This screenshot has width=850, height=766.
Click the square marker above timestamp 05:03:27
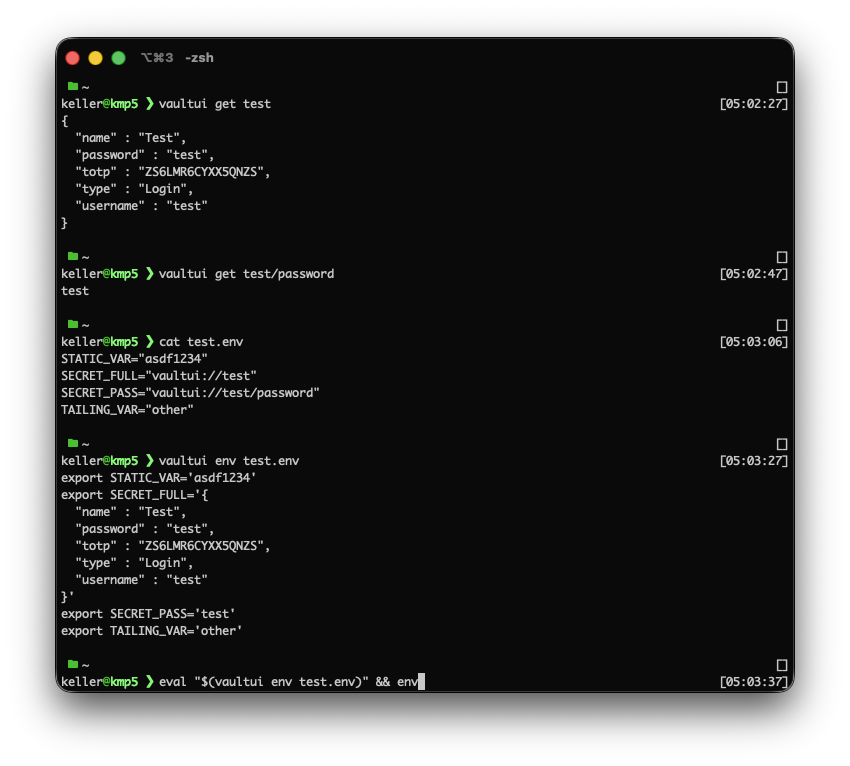(x=782, y=445)
